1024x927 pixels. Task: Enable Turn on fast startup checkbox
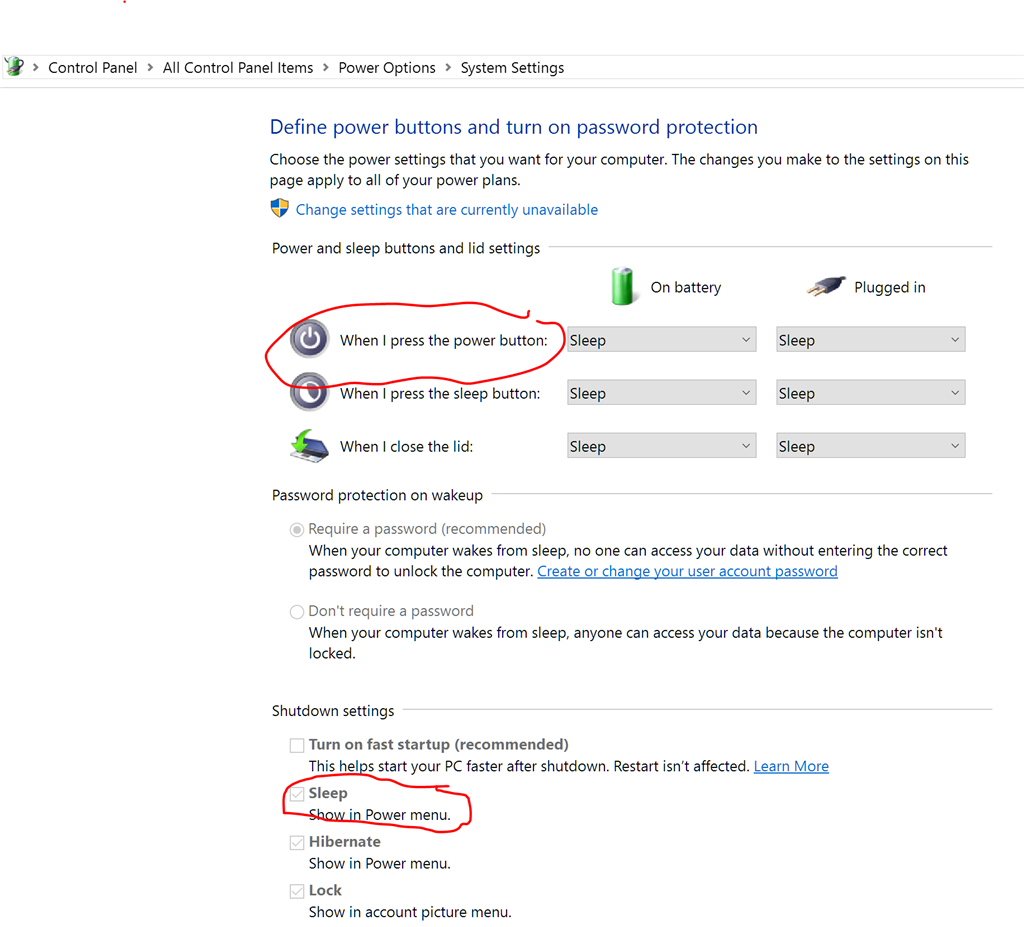[297, 745]
